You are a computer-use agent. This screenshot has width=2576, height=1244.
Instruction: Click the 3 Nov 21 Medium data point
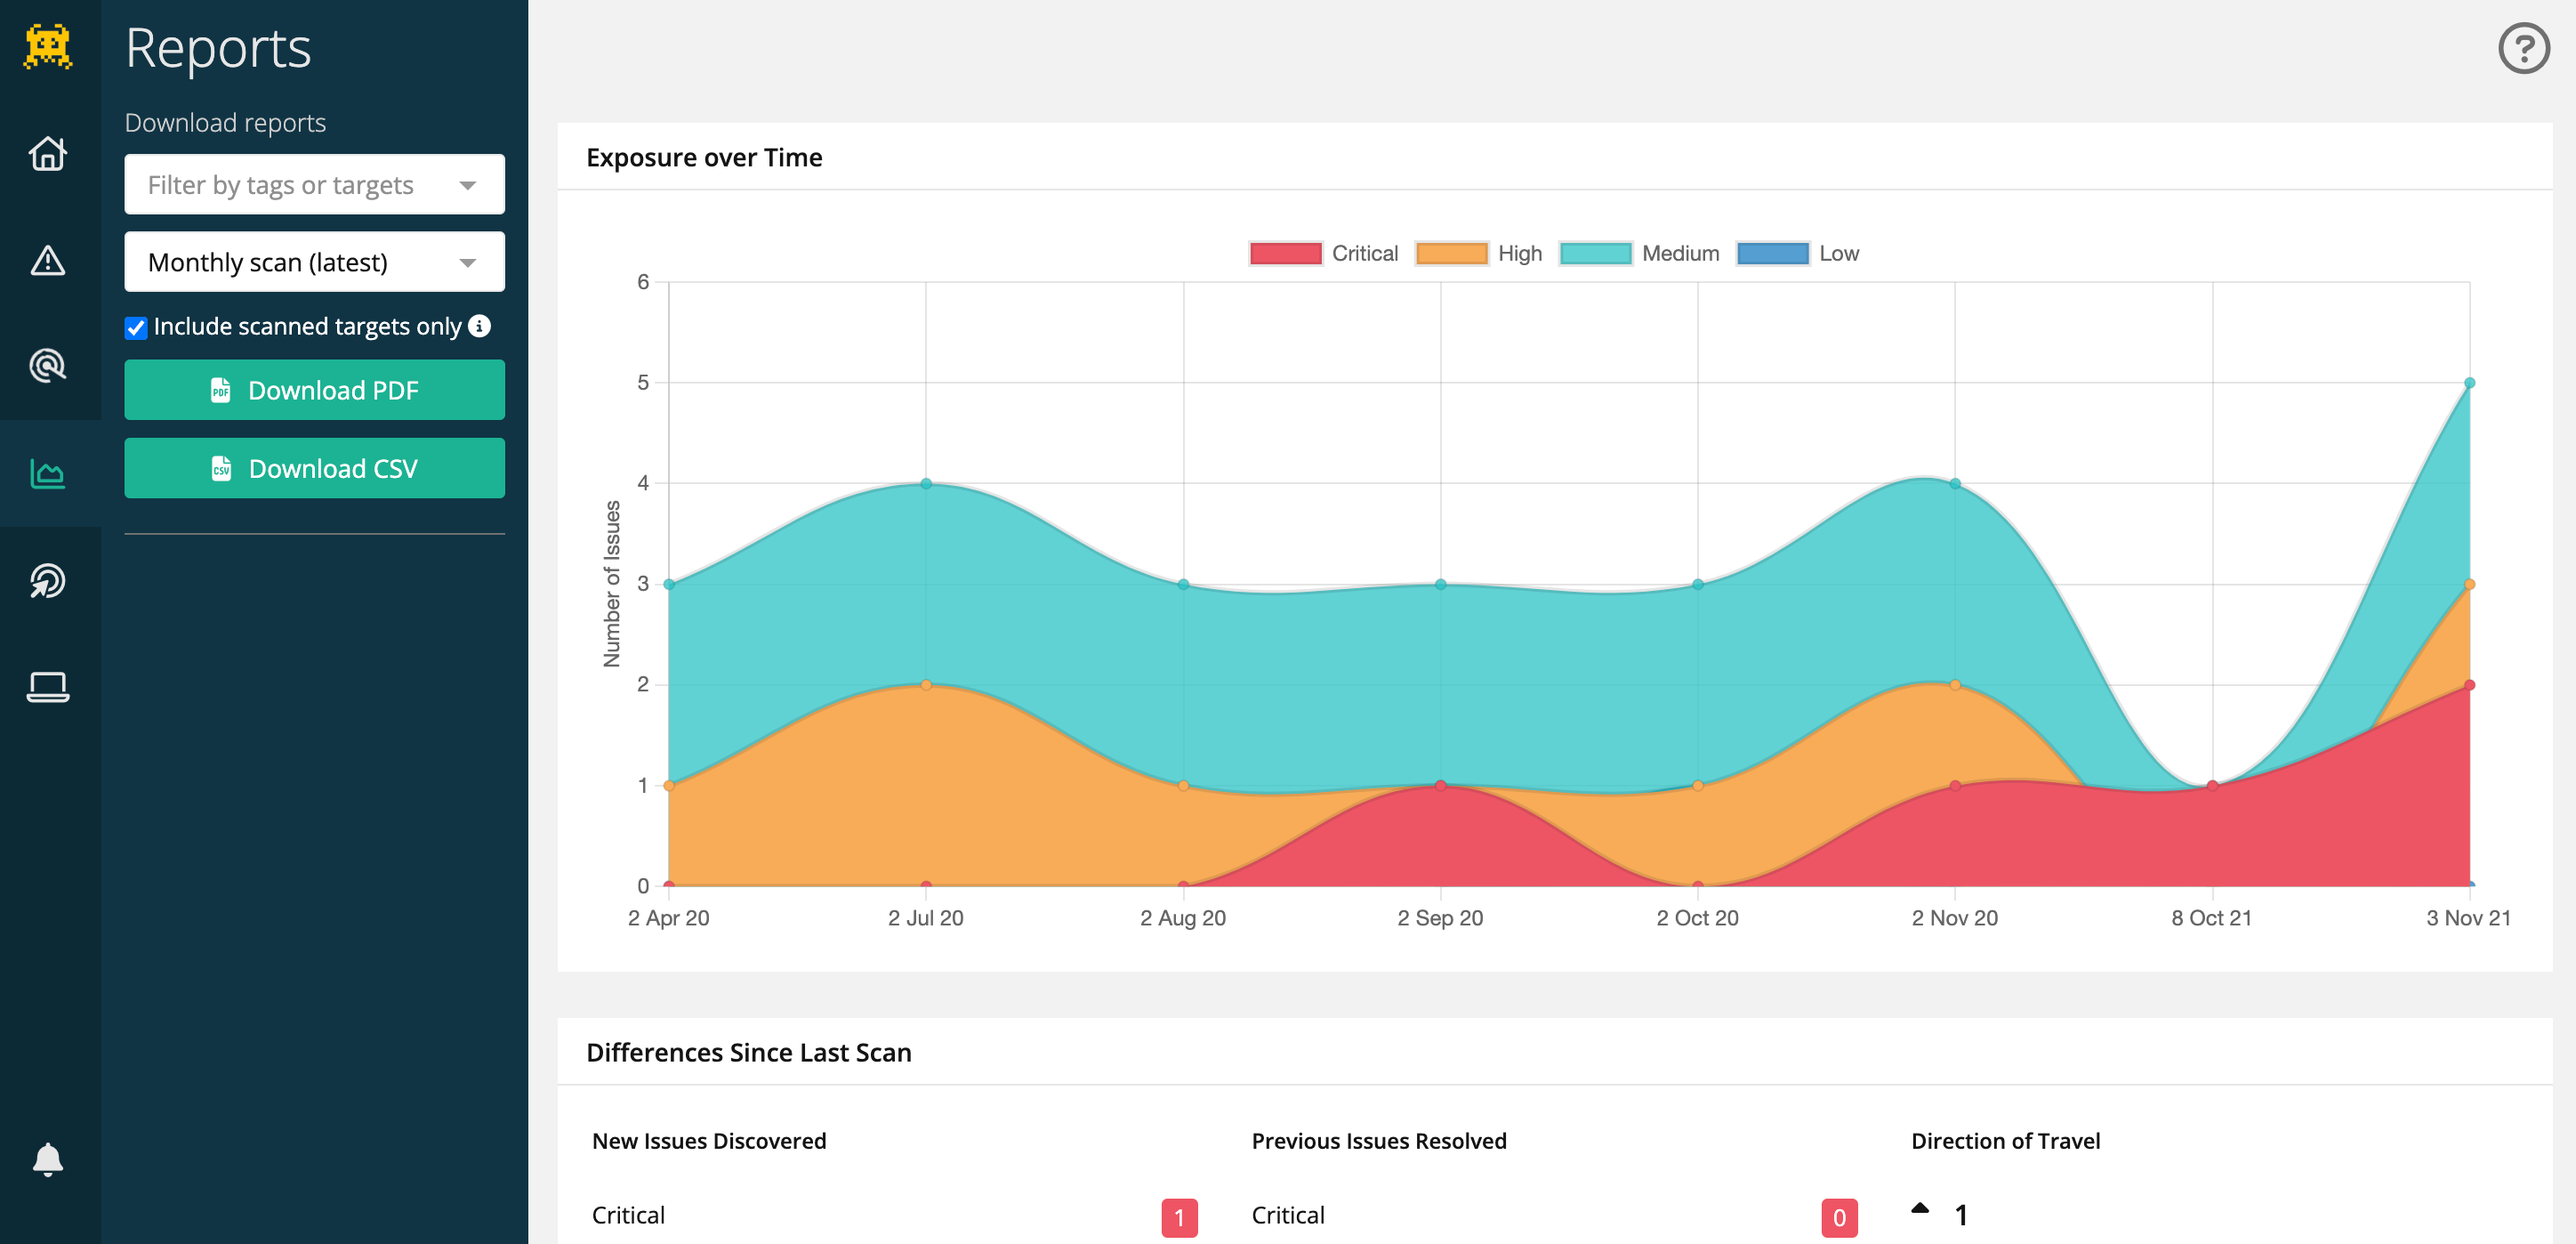(2469, 383)
